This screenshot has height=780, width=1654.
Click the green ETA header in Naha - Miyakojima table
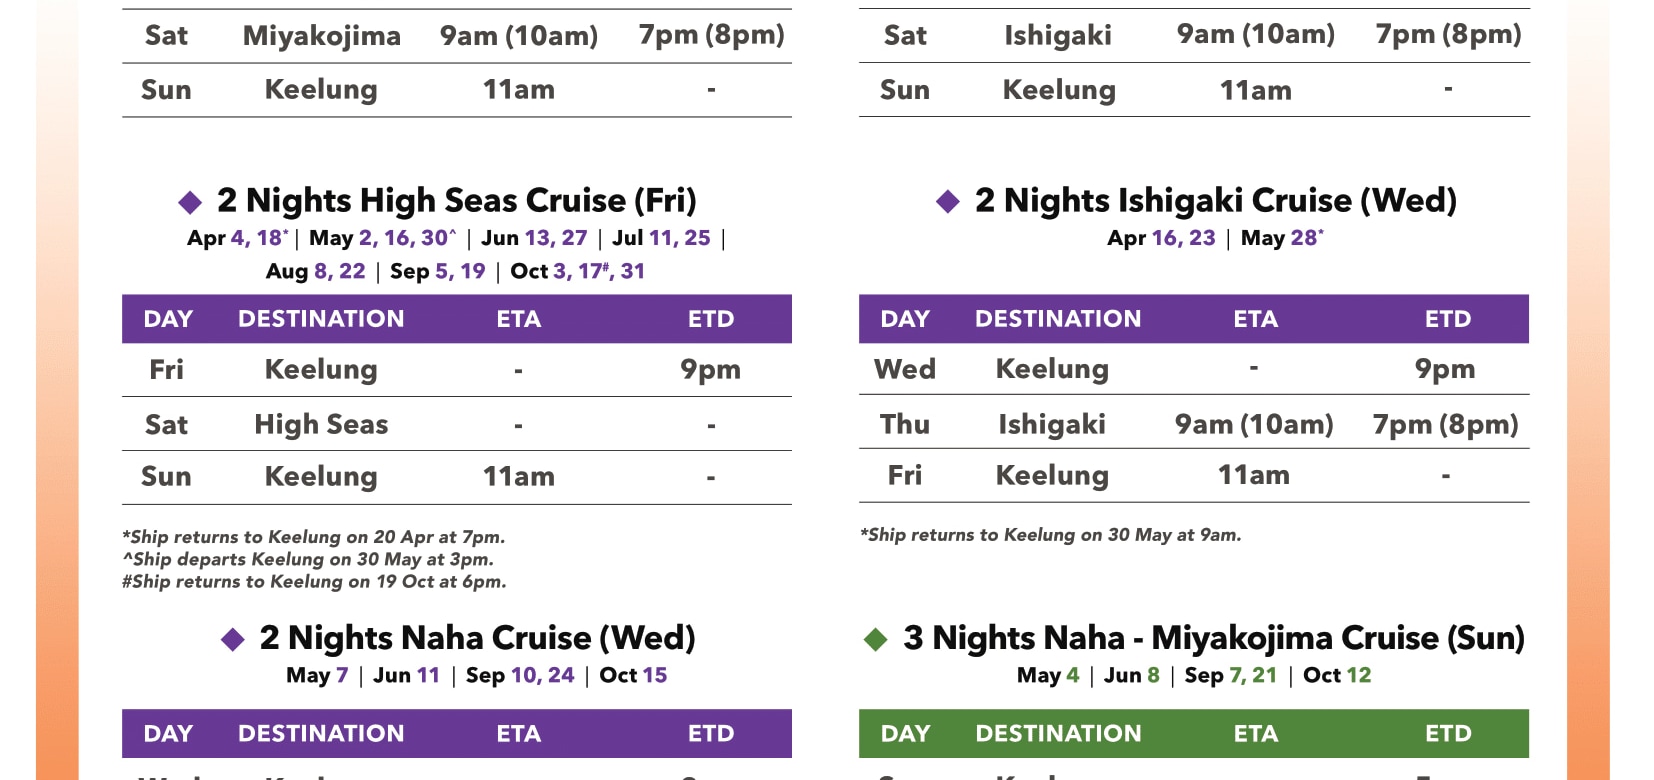point(1256,734)
